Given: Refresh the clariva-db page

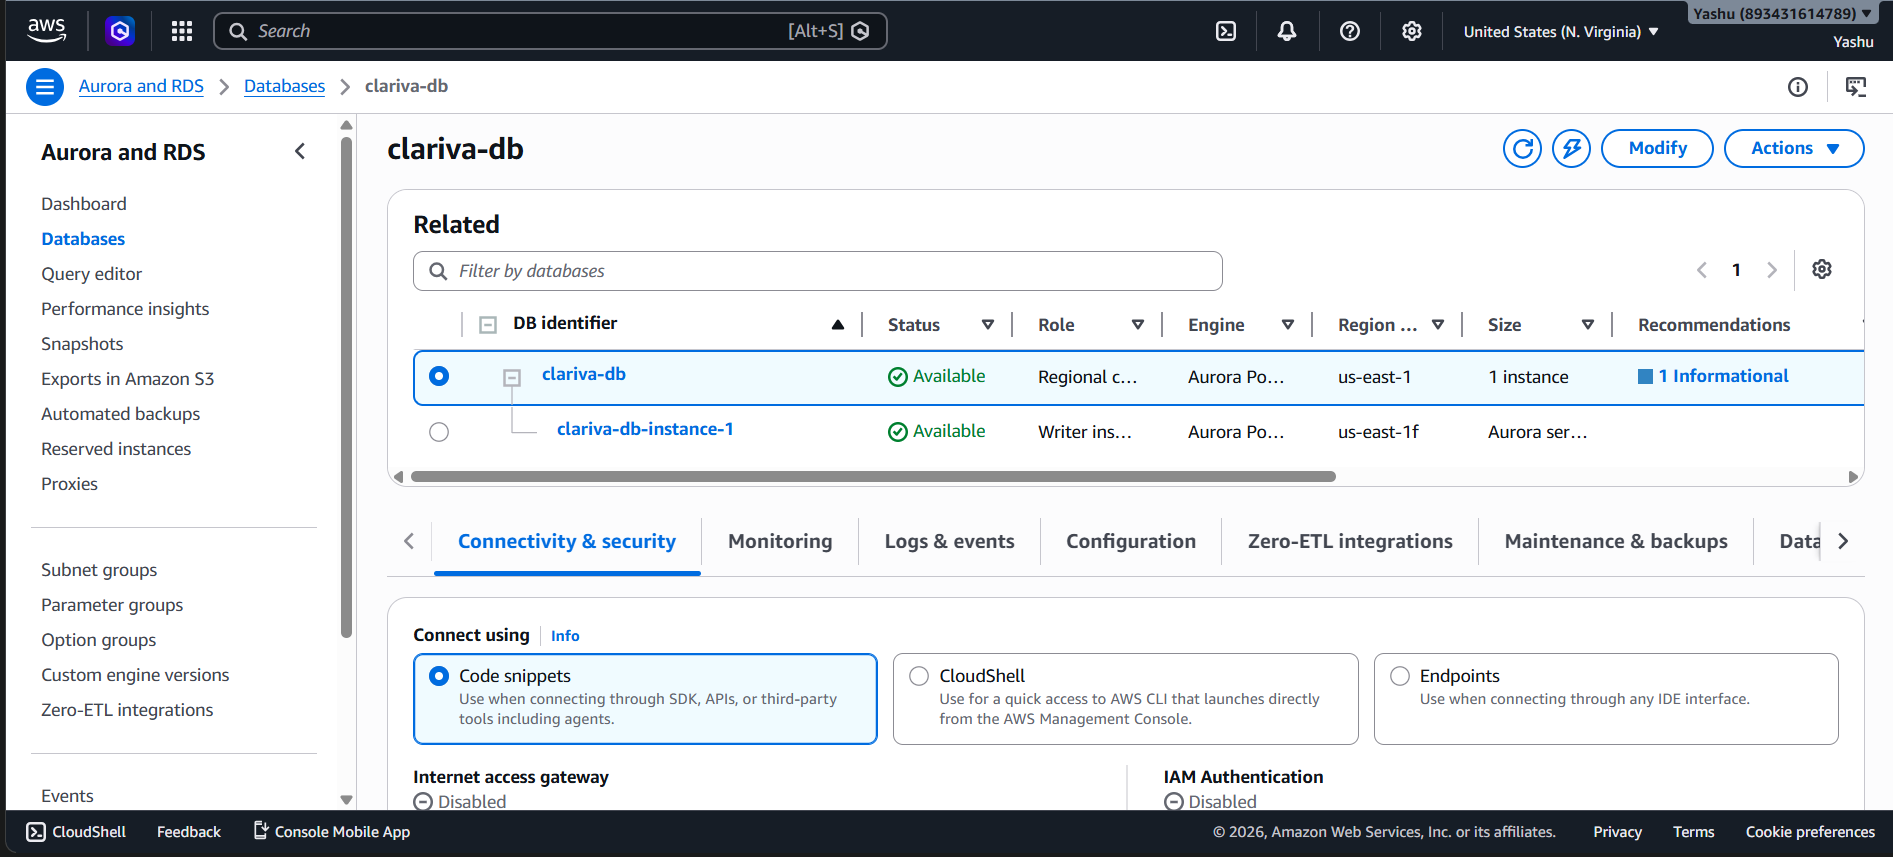Looking at the screenshot, I should [1522, 149].
